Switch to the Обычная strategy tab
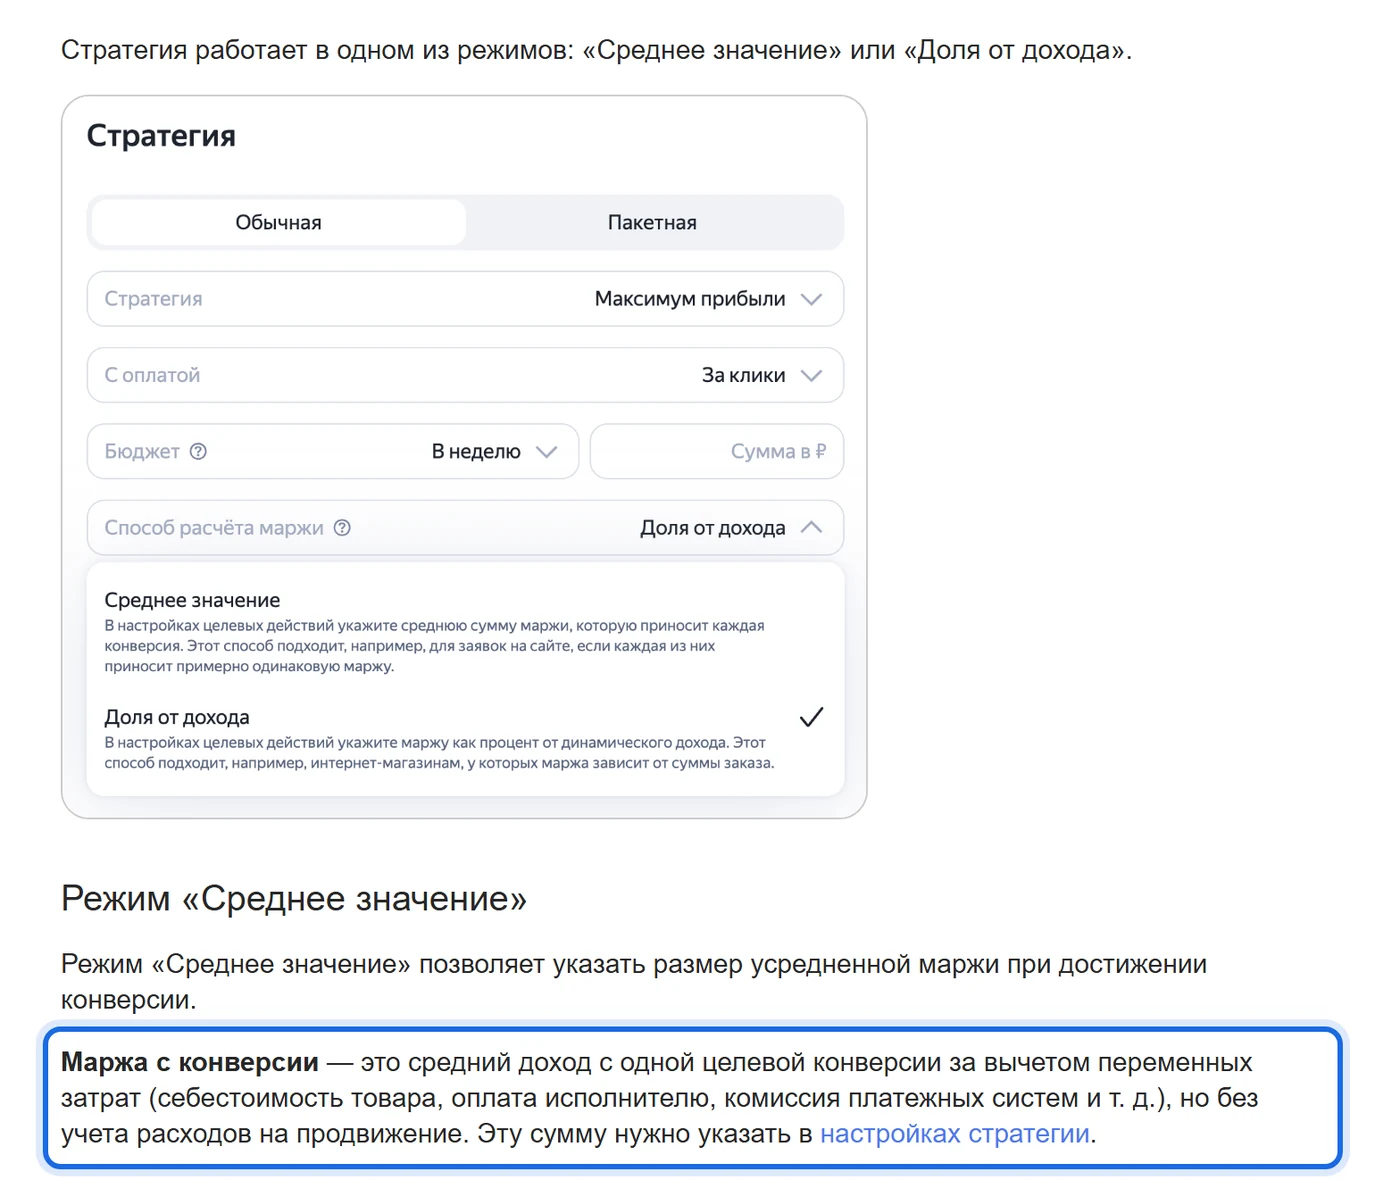The height and width of the screenshot is (1180, 1400). [x=278, y=222]
